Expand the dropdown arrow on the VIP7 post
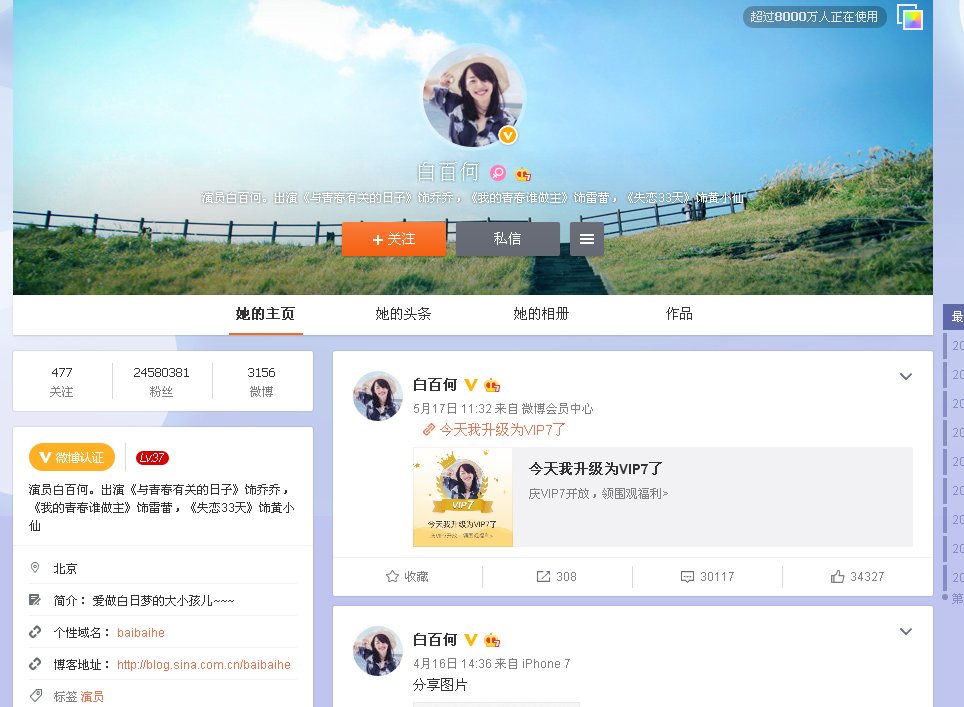This screenshot has height=707, width=964. point(906,377)
